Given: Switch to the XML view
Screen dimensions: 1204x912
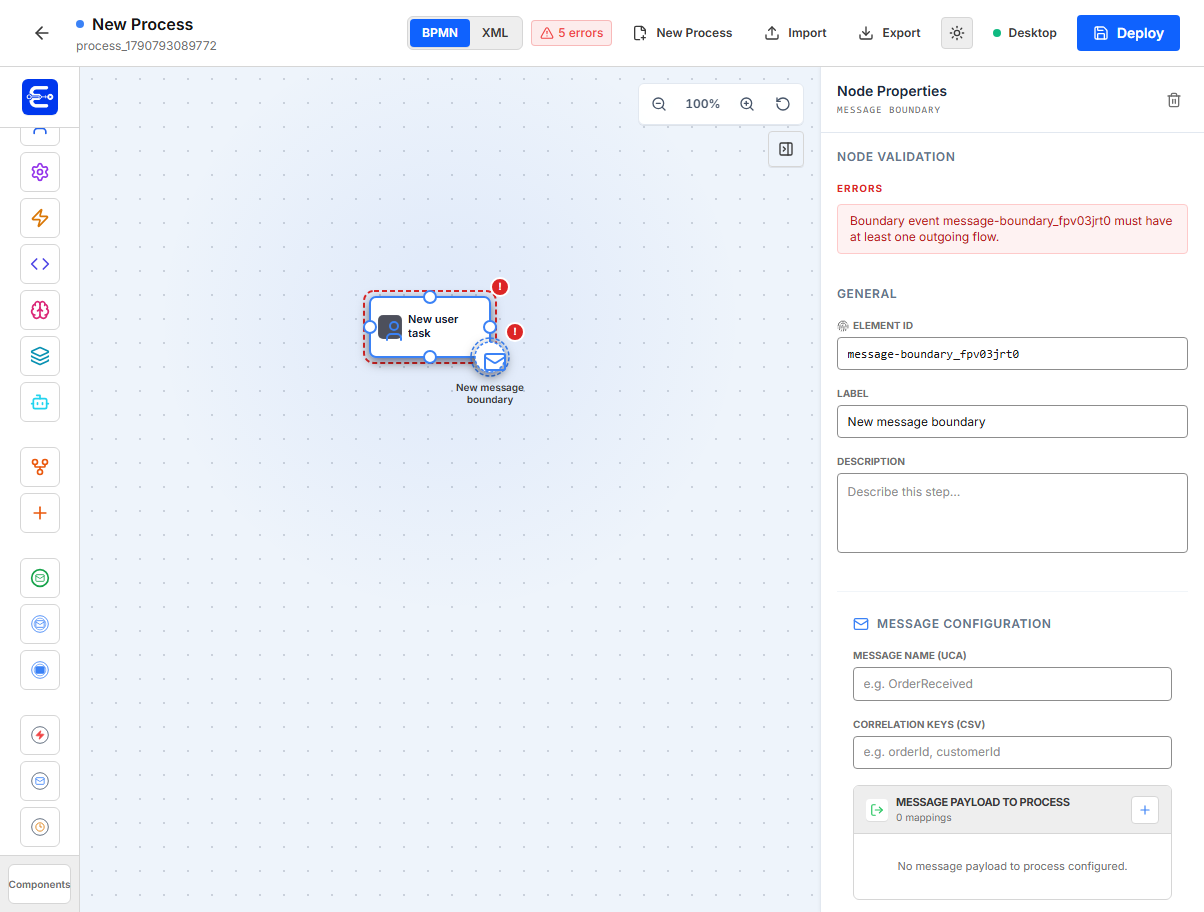Looking at the screenshot, I should point(495,33).
